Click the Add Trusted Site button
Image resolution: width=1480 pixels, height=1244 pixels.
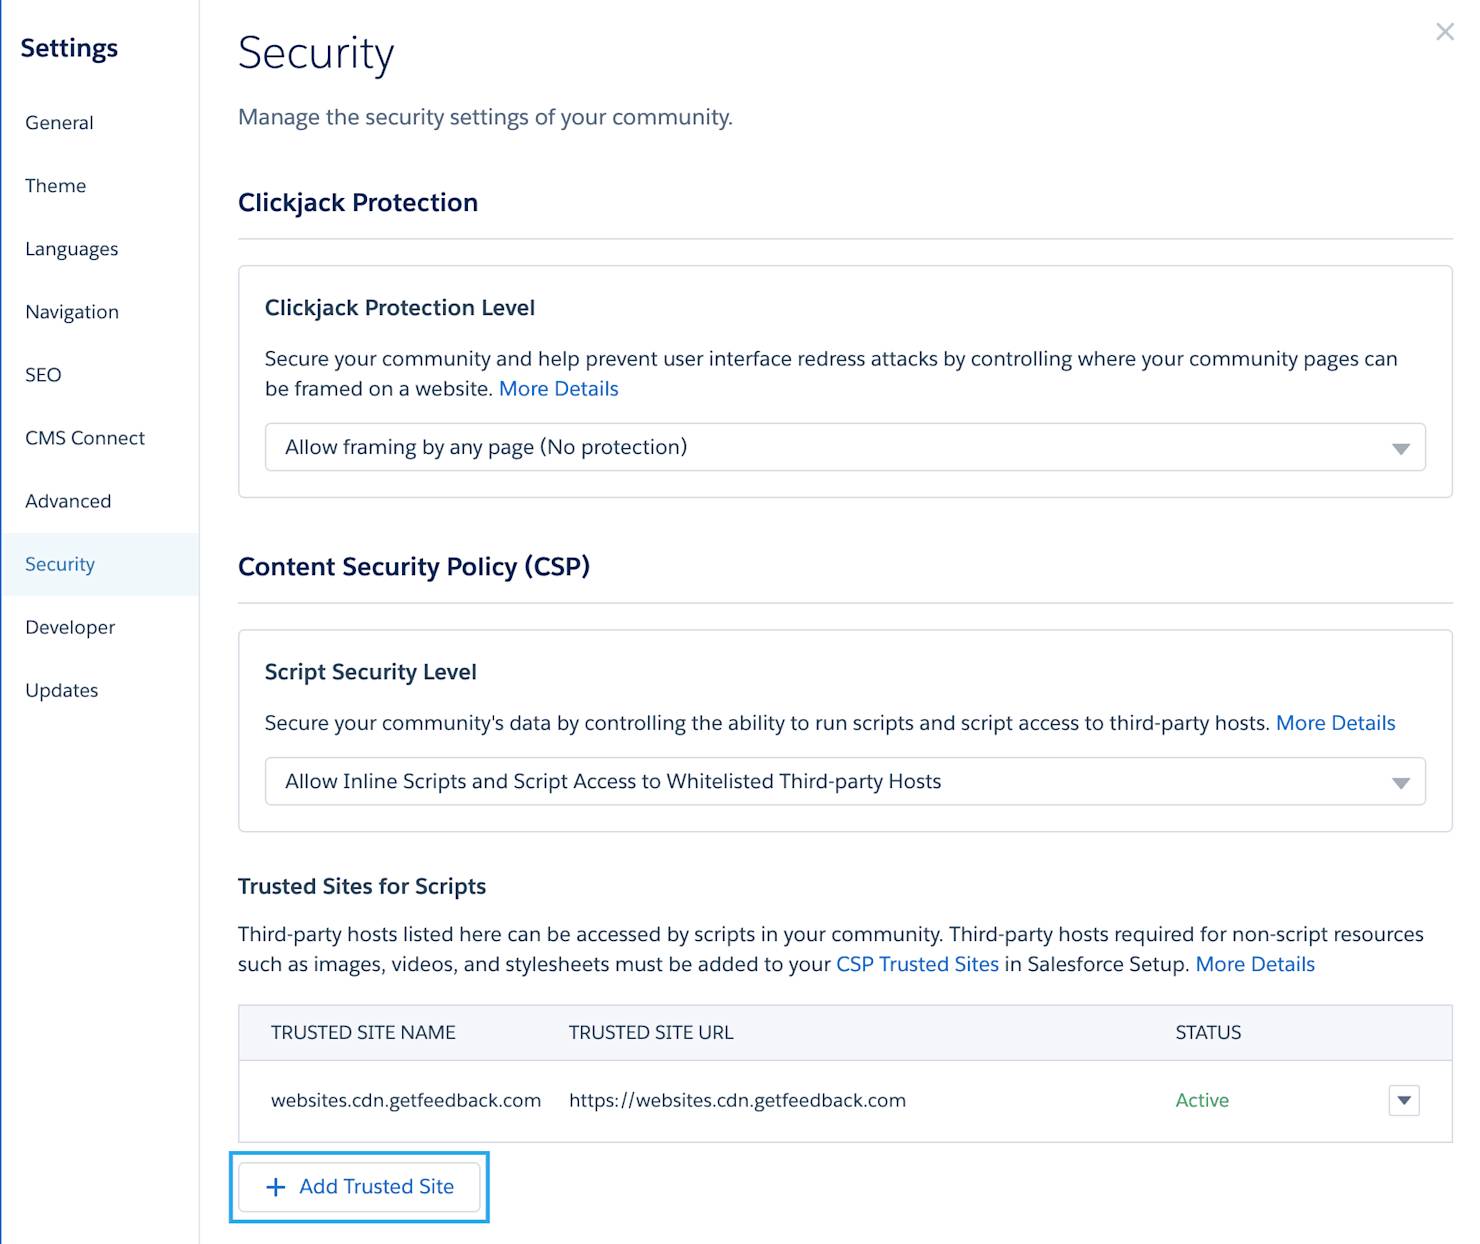[x=360, y=1187]
